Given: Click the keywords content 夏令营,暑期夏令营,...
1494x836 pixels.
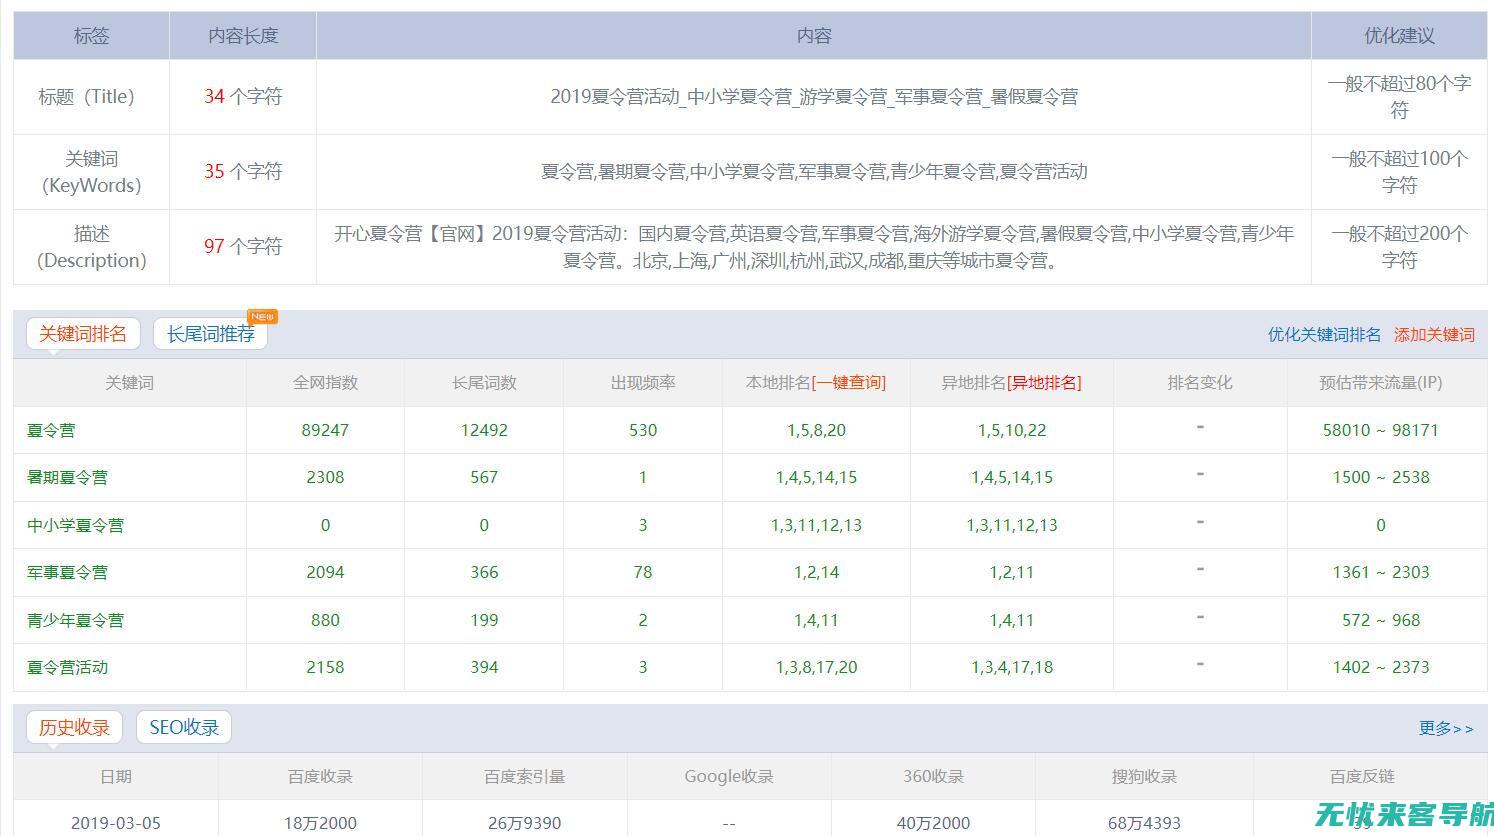Looking at the screenshot, I should tap(814, 172).
